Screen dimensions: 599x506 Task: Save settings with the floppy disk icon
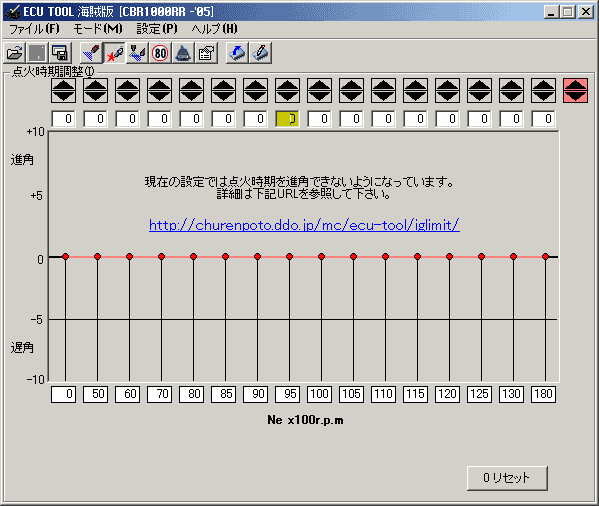60,53
